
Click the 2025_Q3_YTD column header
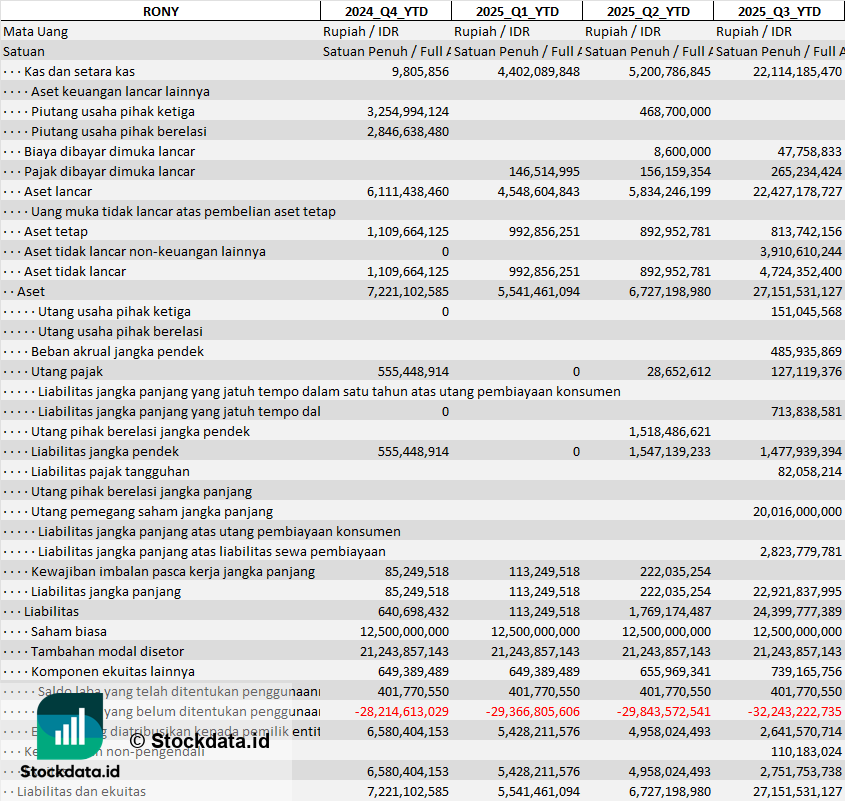pos(779,11)
